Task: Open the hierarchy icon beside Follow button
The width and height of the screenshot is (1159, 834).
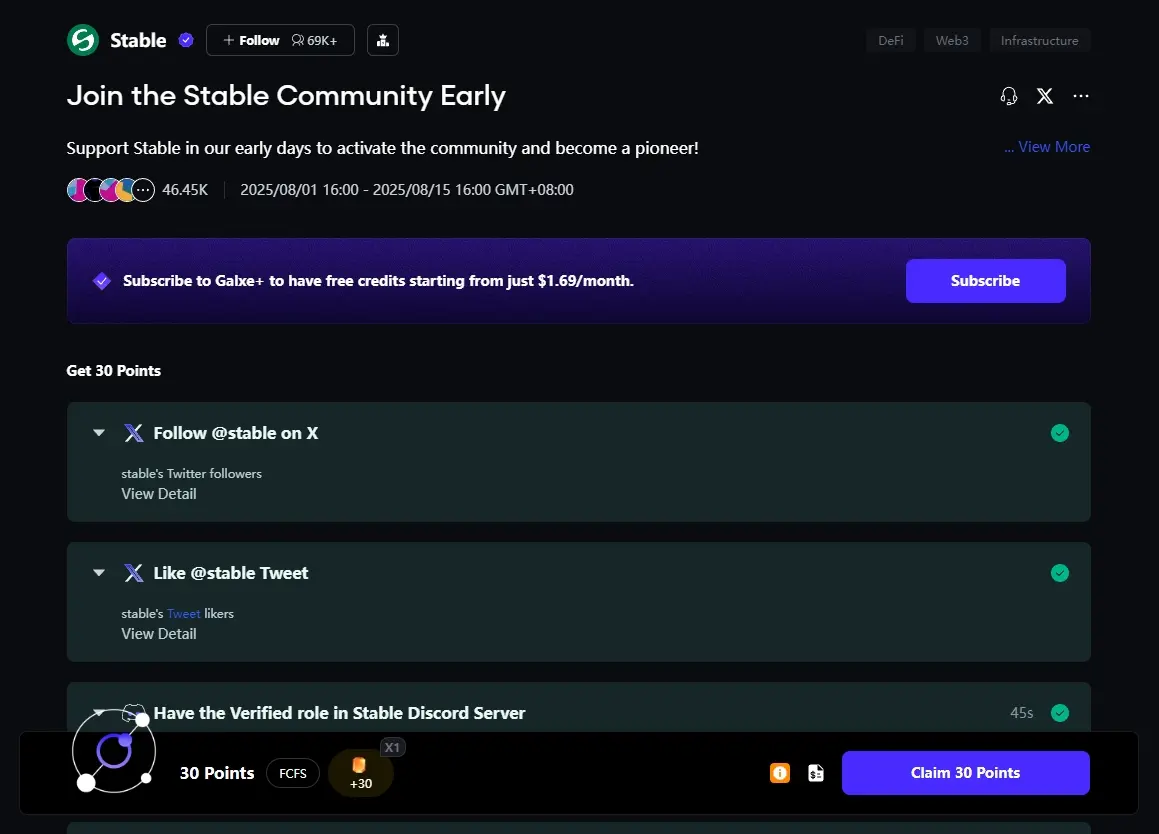Action: click(383, 40)
